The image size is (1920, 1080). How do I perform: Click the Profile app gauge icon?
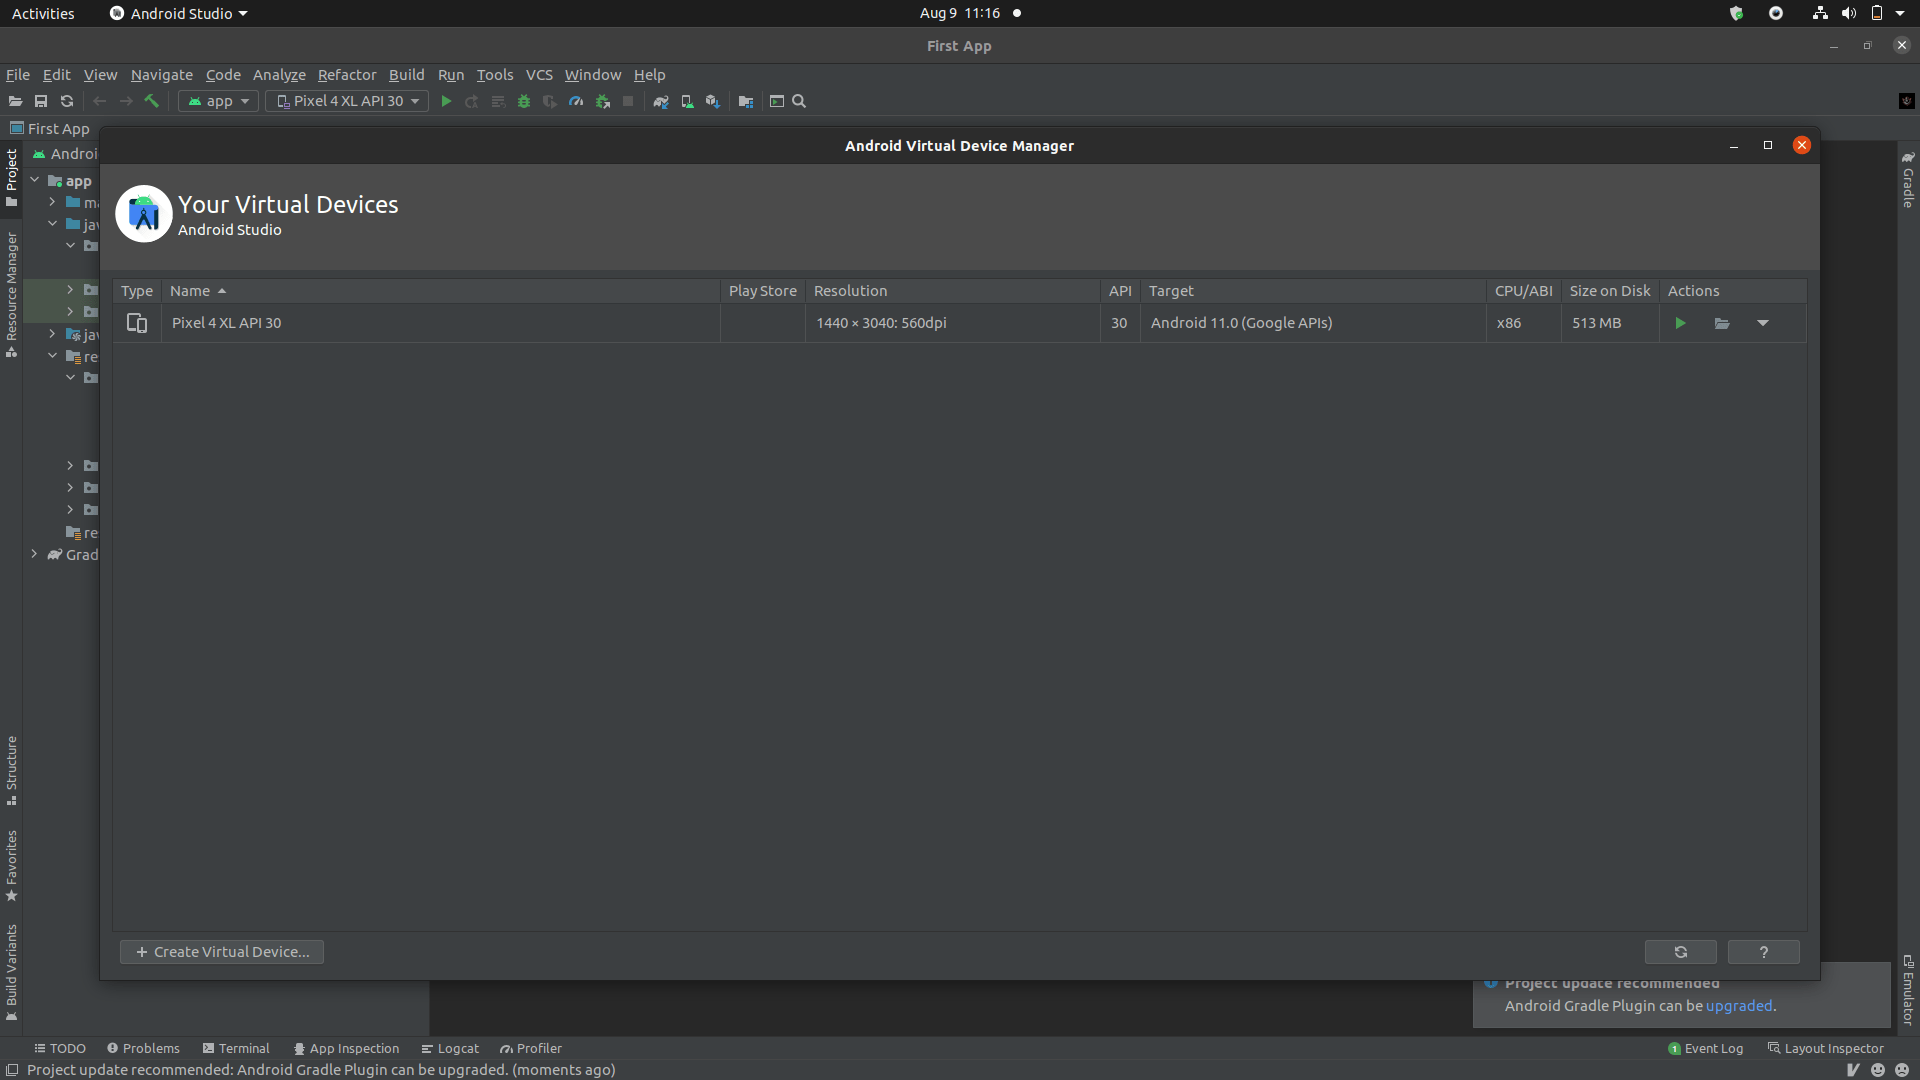point(576,101)
